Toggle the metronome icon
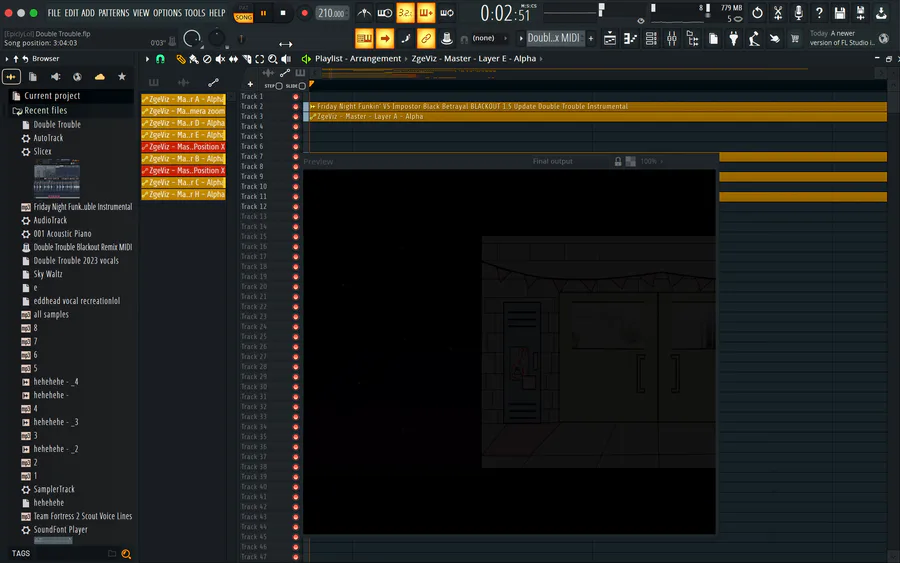The height and width of the screenshot is (563, 900). coord(364,13)
